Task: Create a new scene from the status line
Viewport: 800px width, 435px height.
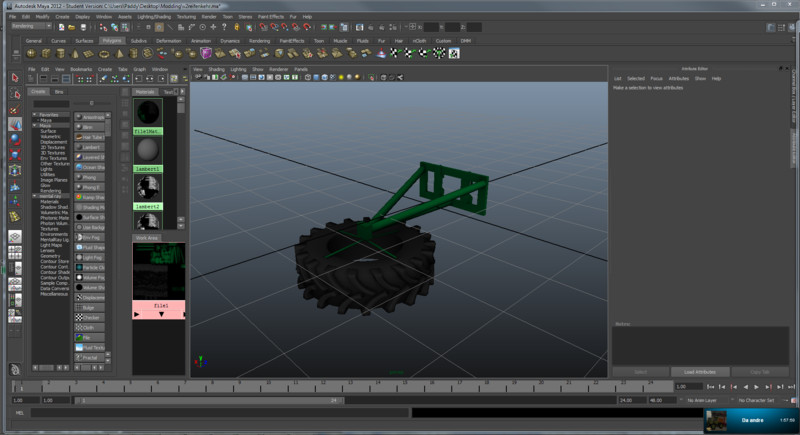Action: click(61, 27)
